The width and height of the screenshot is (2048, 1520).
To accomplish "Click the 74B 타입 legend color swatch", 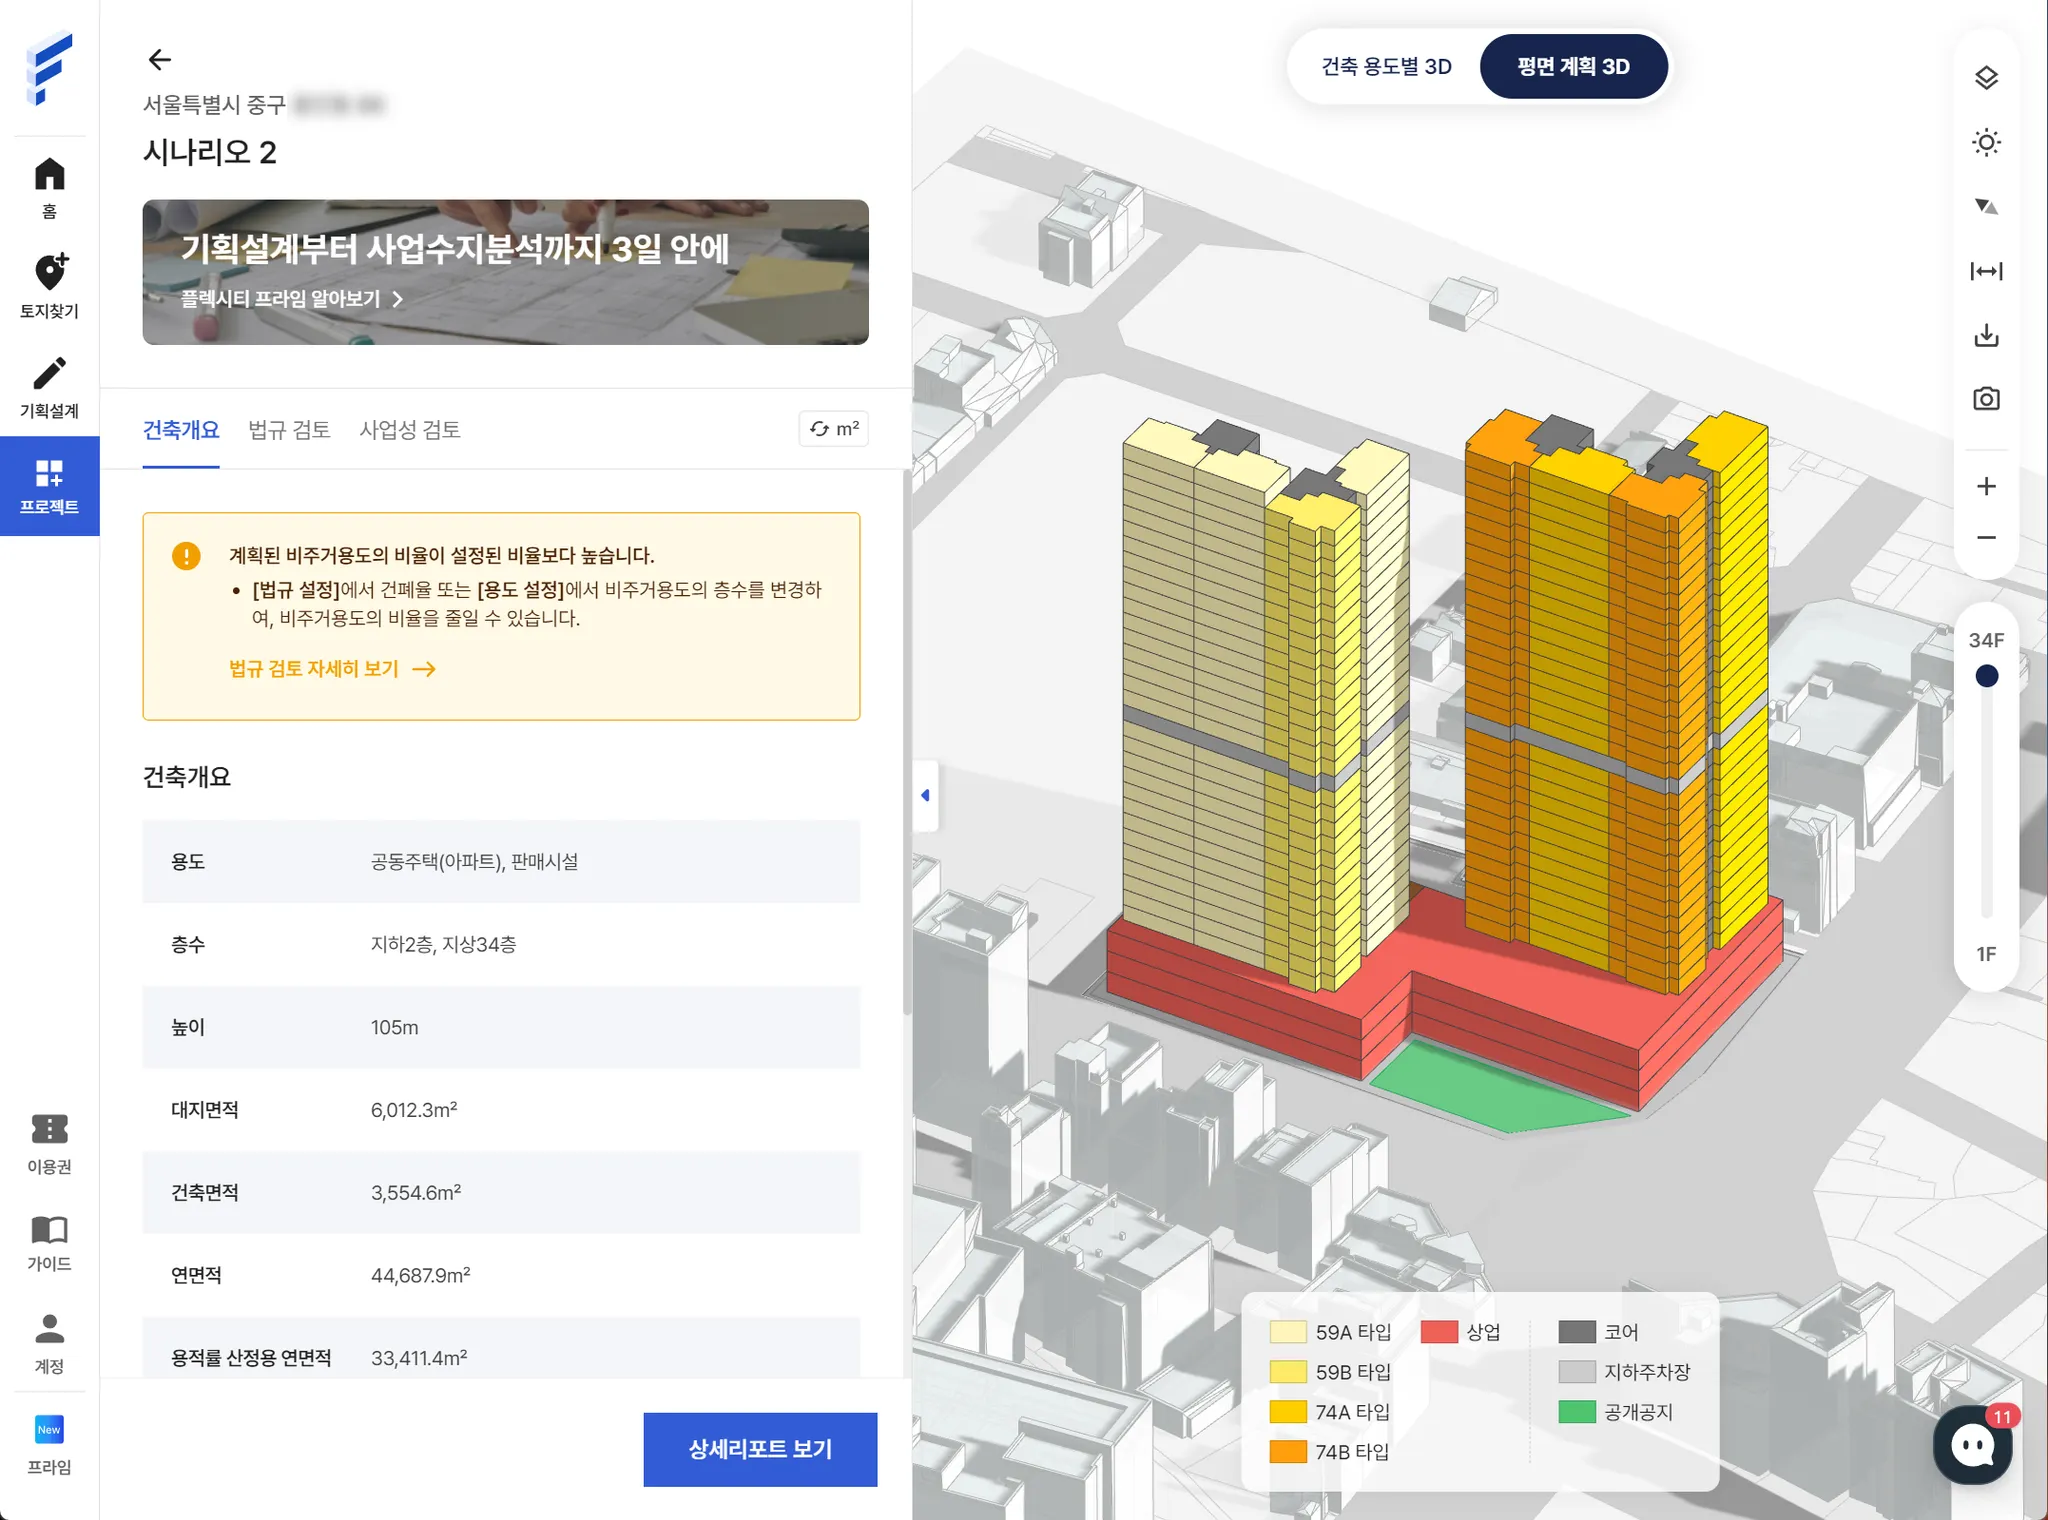I will [1288, 1452].
